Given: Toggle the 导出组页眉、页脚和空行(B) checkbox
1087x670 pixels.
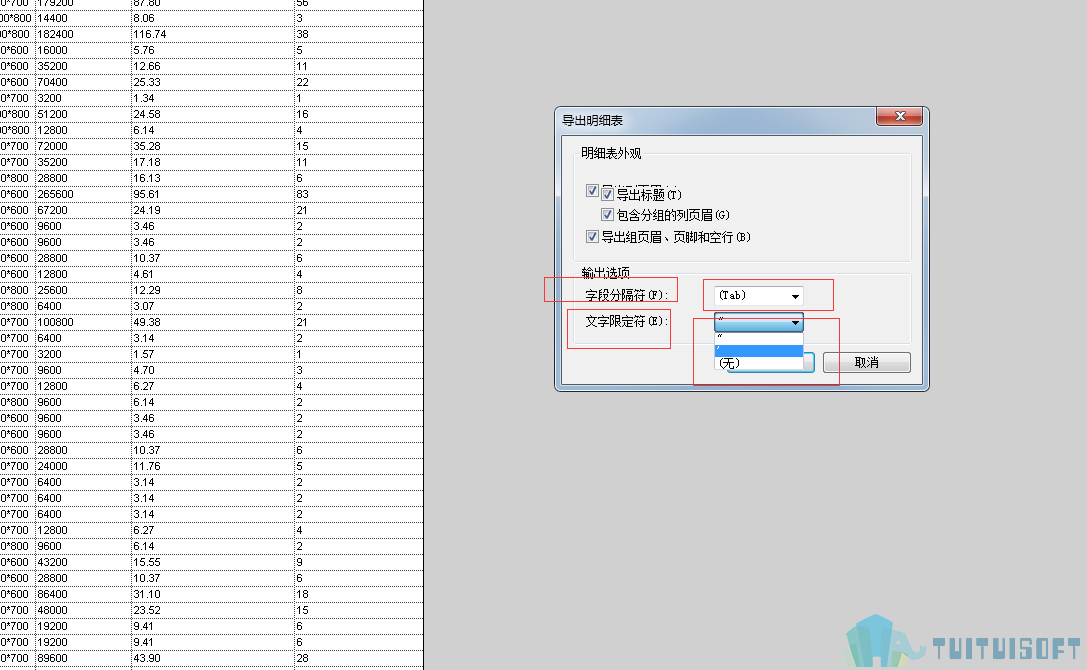Looking at the screenshot, I should click(x=592, y=237).
